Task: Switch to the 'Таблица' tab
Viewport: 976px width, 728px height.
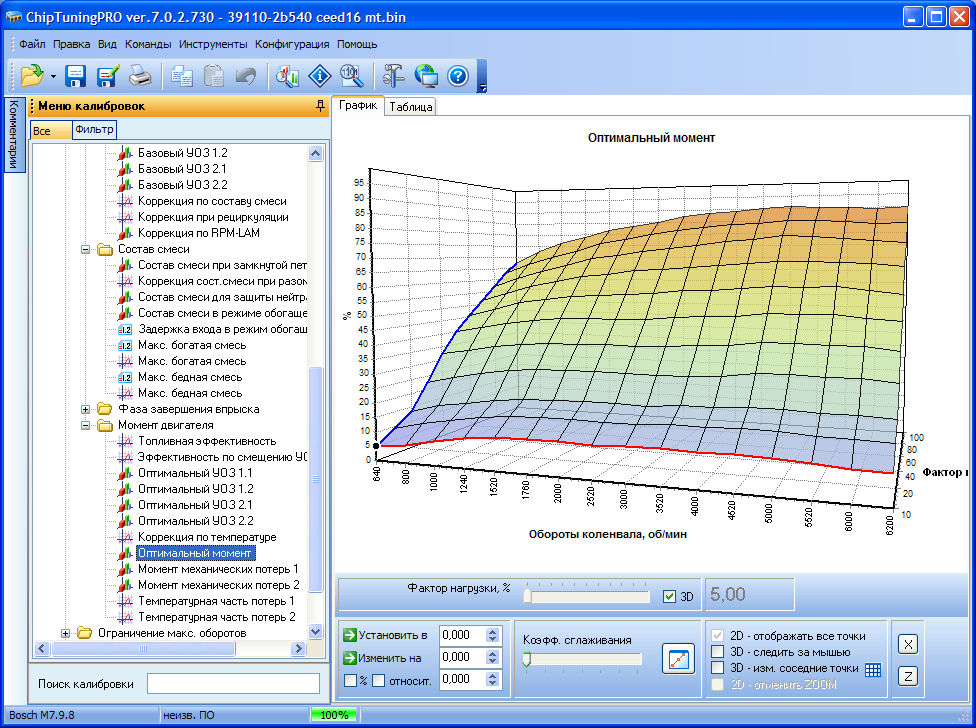Action: tap(411, 107)
